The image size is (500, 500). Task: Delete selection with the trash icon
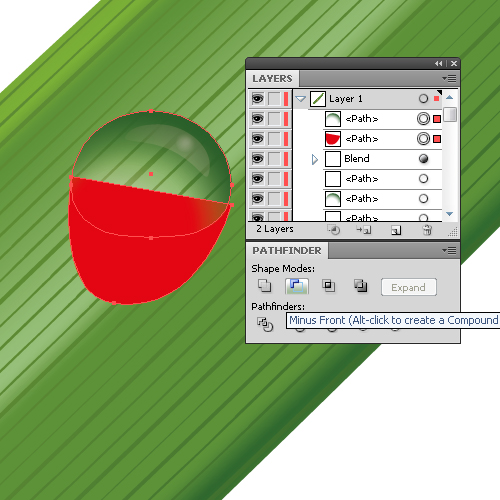[427, 230]
